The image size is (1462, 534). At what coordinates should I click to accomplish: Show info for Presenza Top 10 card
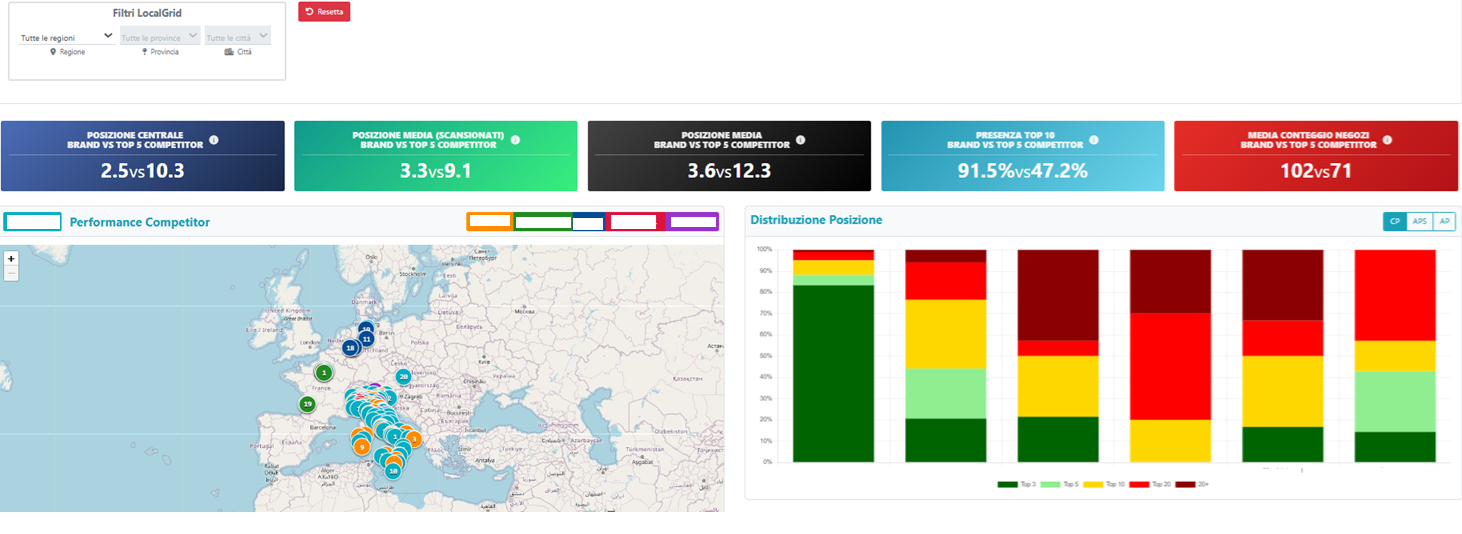[x=1094, y=140]
